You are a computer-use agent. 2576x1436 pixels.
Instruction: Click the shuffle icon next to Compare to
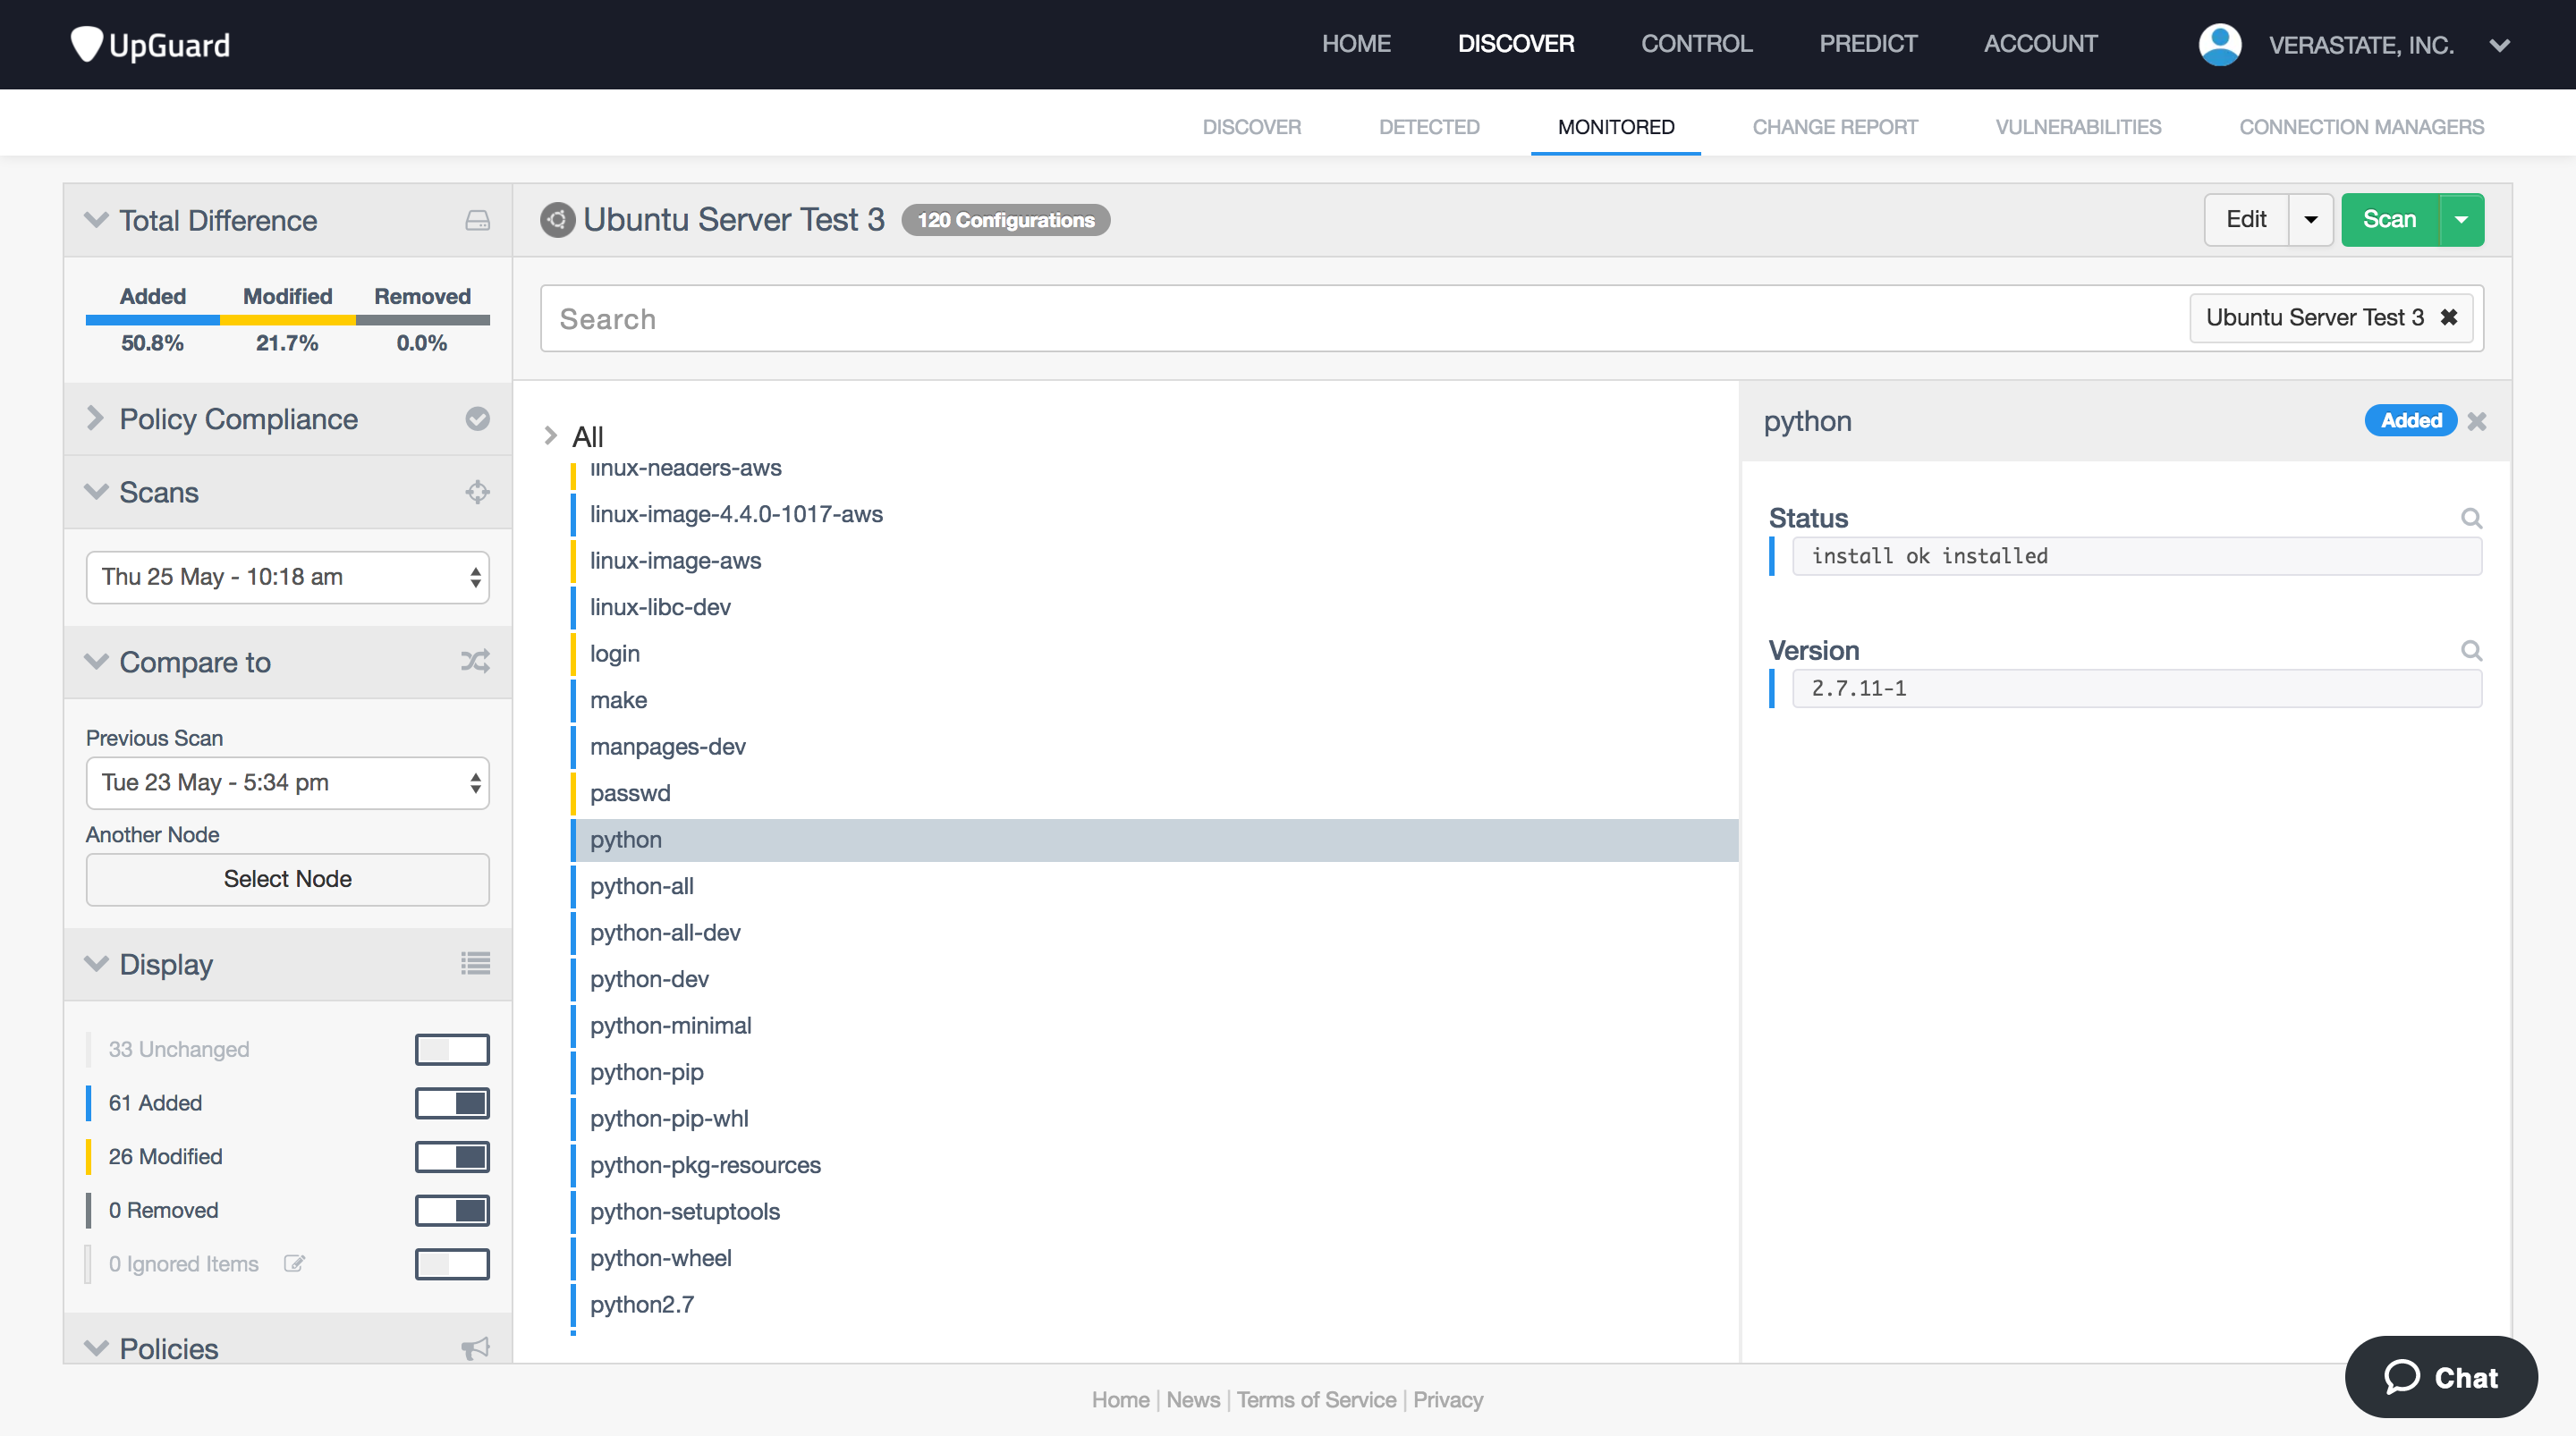(475, 661)
